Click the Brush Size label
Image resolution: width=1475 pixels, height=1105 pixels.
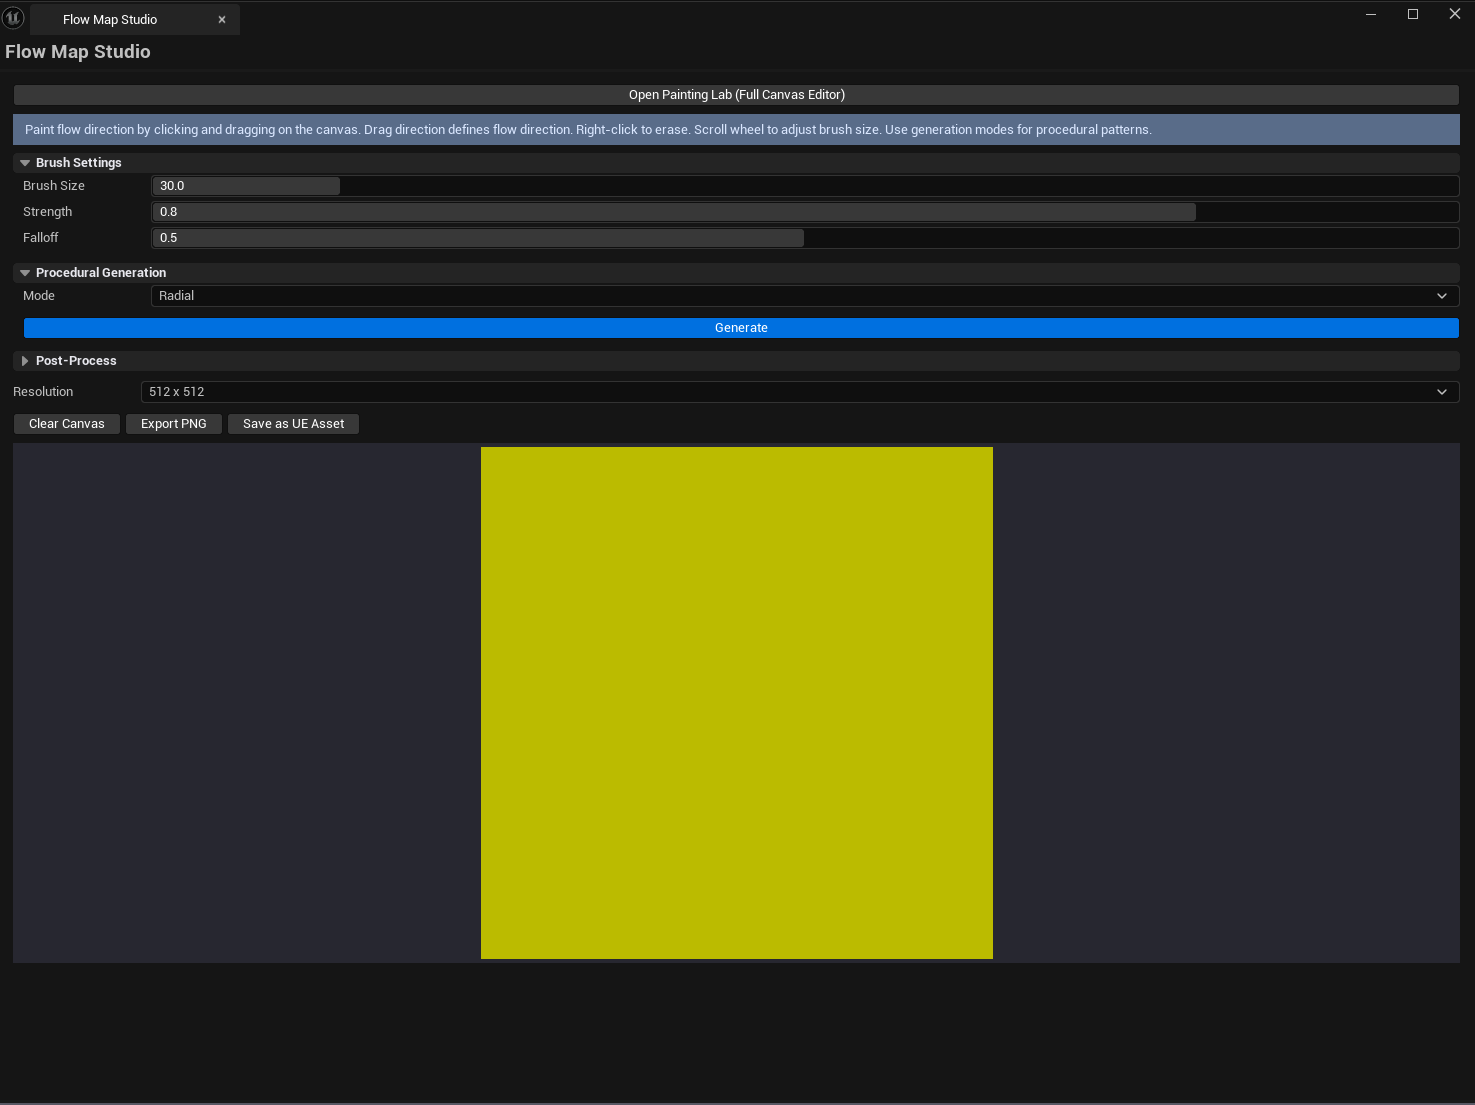[54, 186]
